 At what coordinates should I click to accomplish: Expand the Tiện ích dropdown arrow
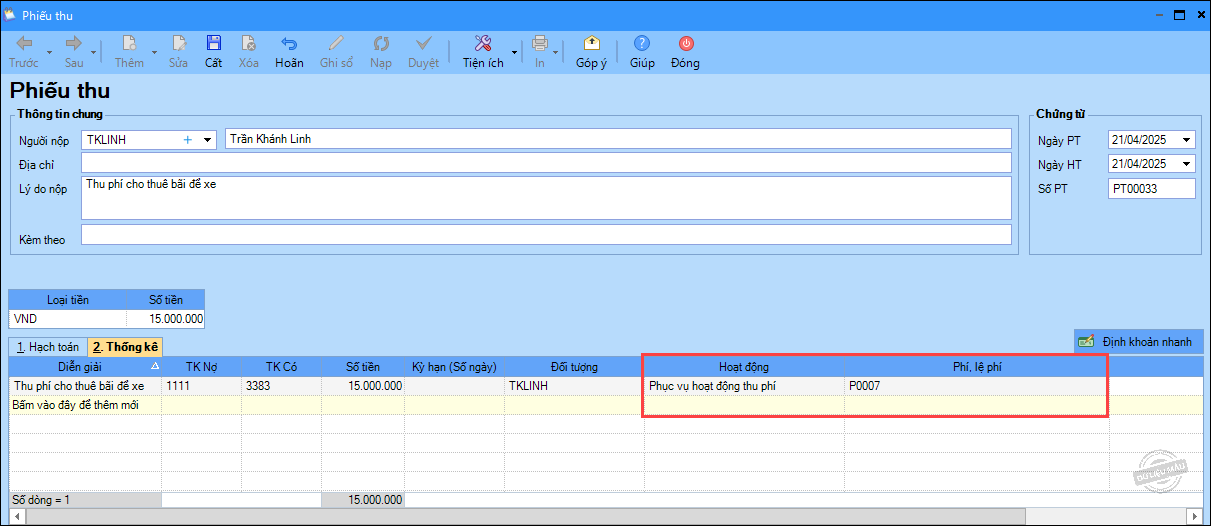click(x=515, y=52)
